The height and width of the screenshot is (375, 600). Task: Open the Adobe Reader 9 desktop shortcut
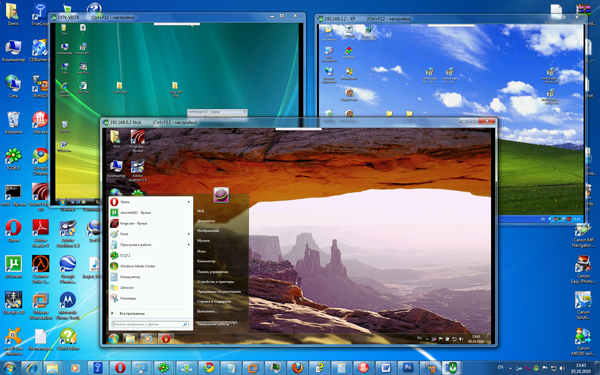[x=41, y=233]
